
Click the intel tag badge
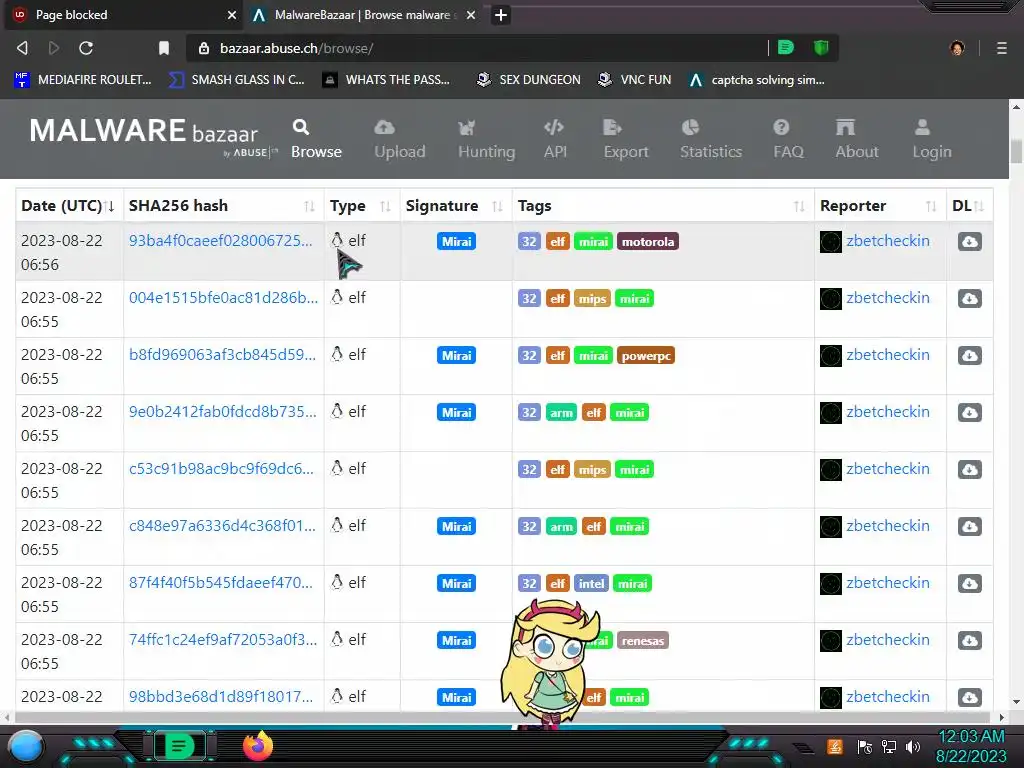point(591,583)
